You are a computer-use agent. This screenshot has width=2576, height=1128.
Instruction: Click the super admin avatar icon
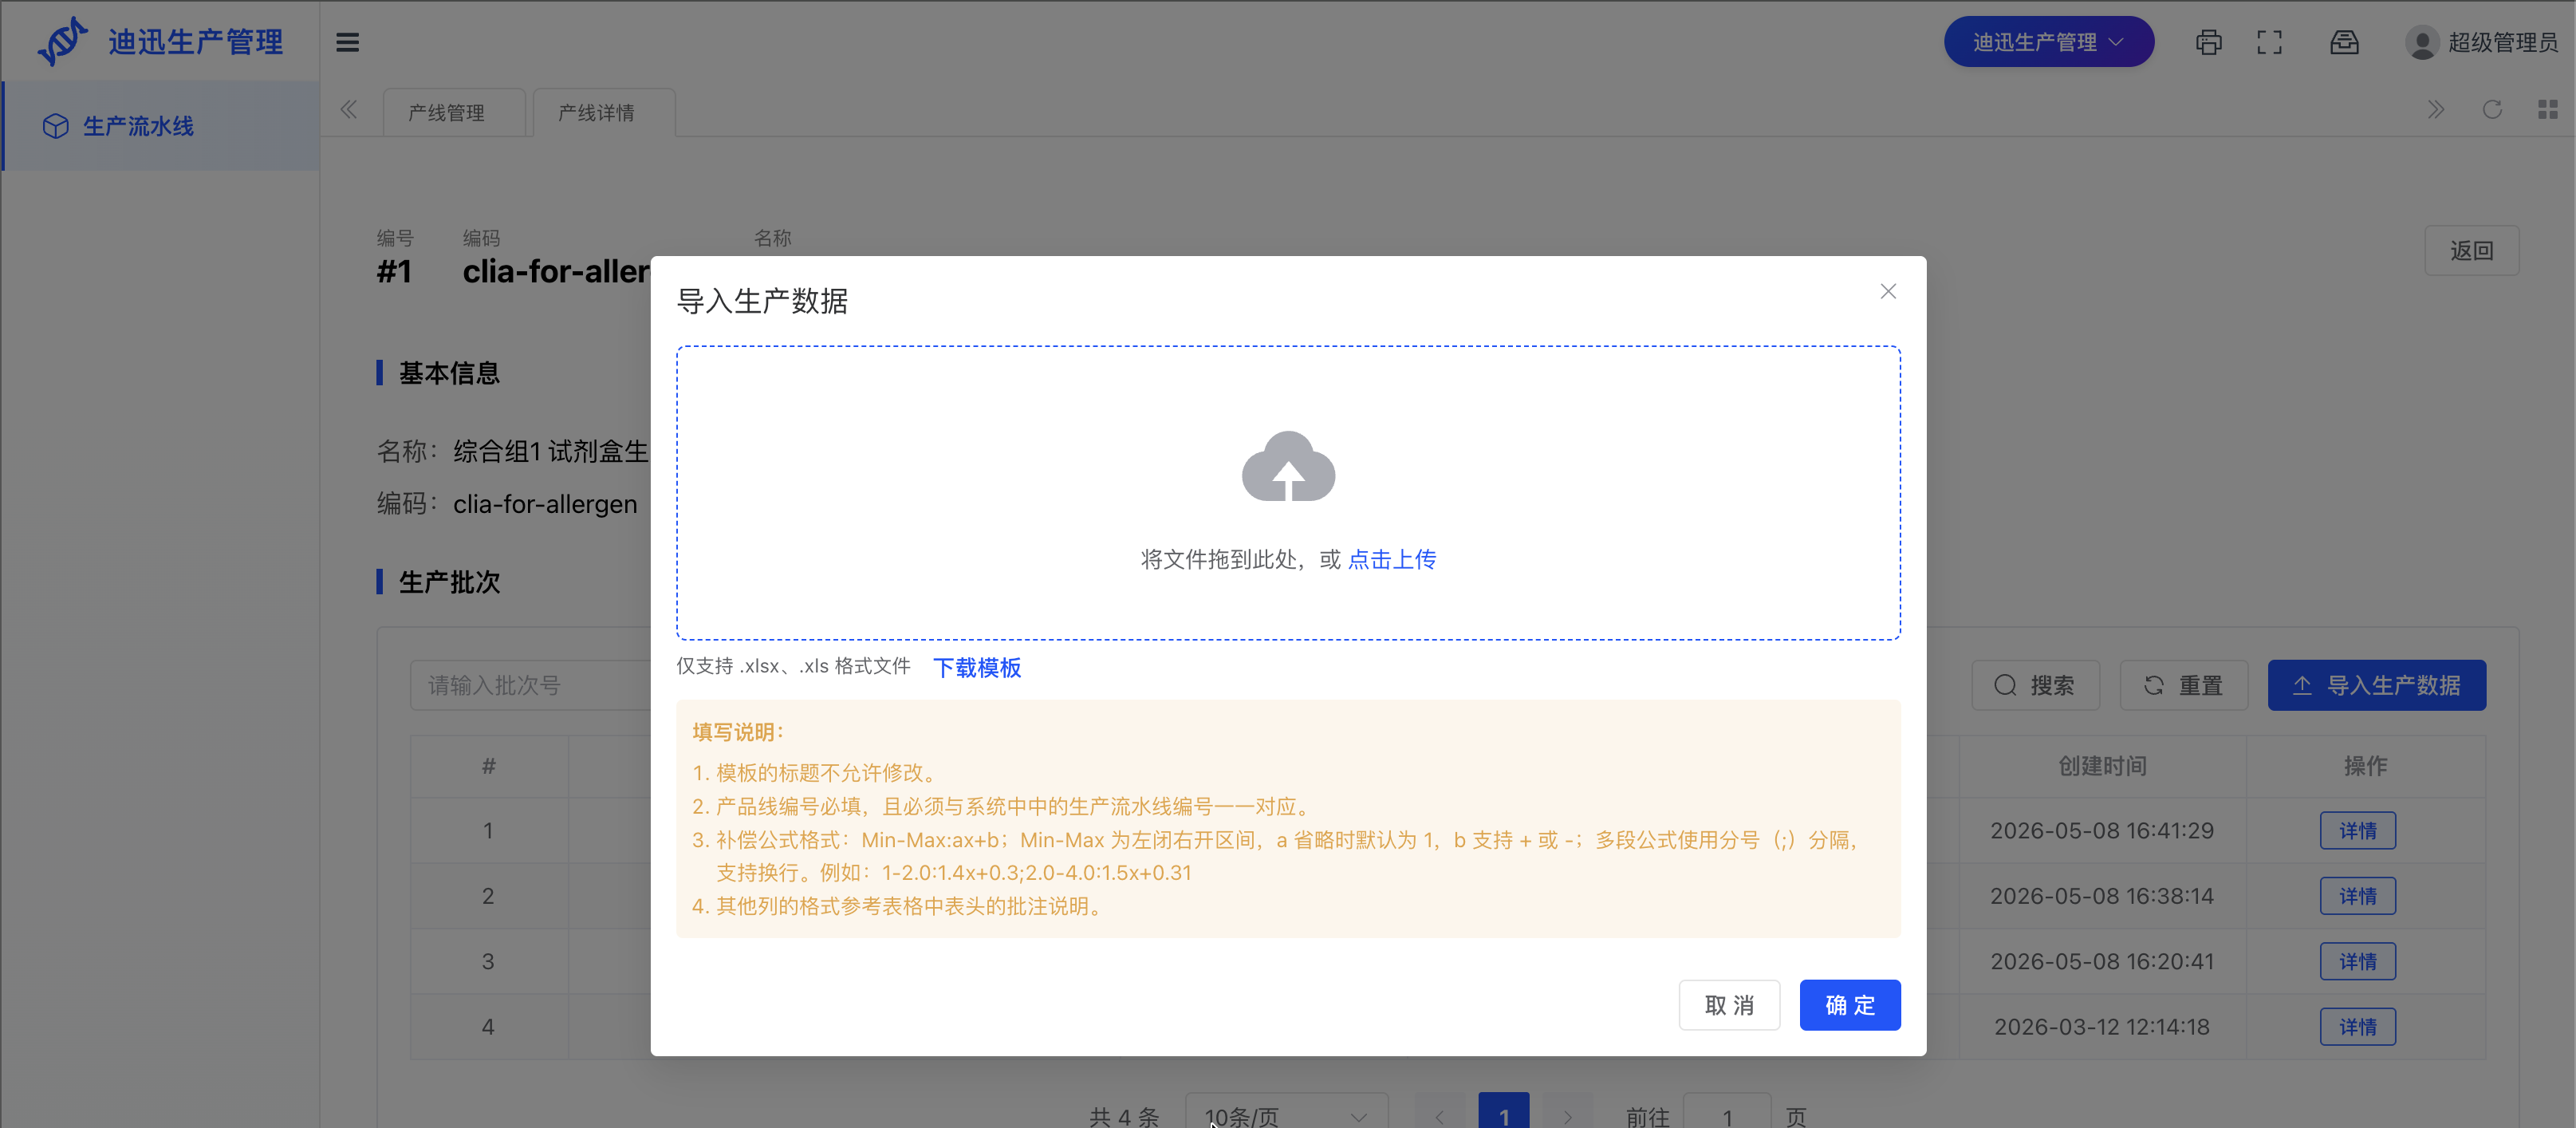coord(2421,42)
